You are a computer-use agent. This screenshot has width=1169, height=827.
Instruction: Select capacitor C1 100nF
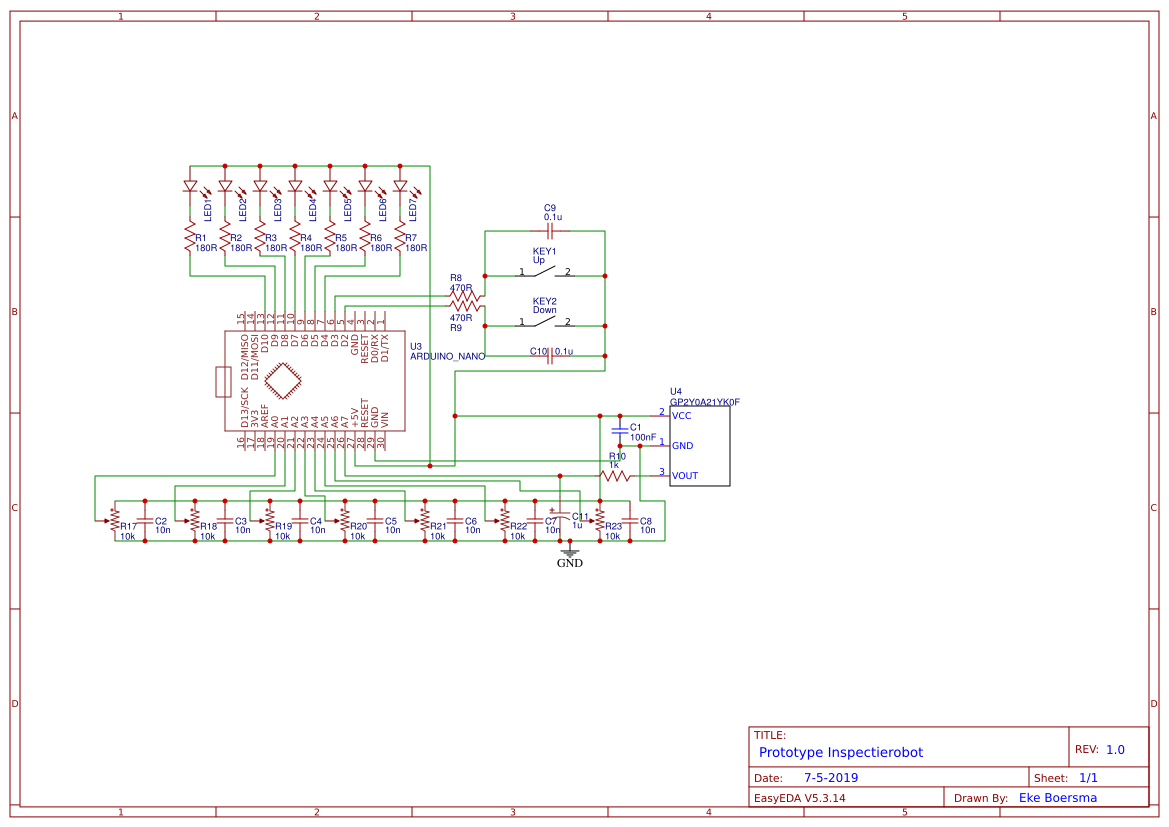click(622, 432)
